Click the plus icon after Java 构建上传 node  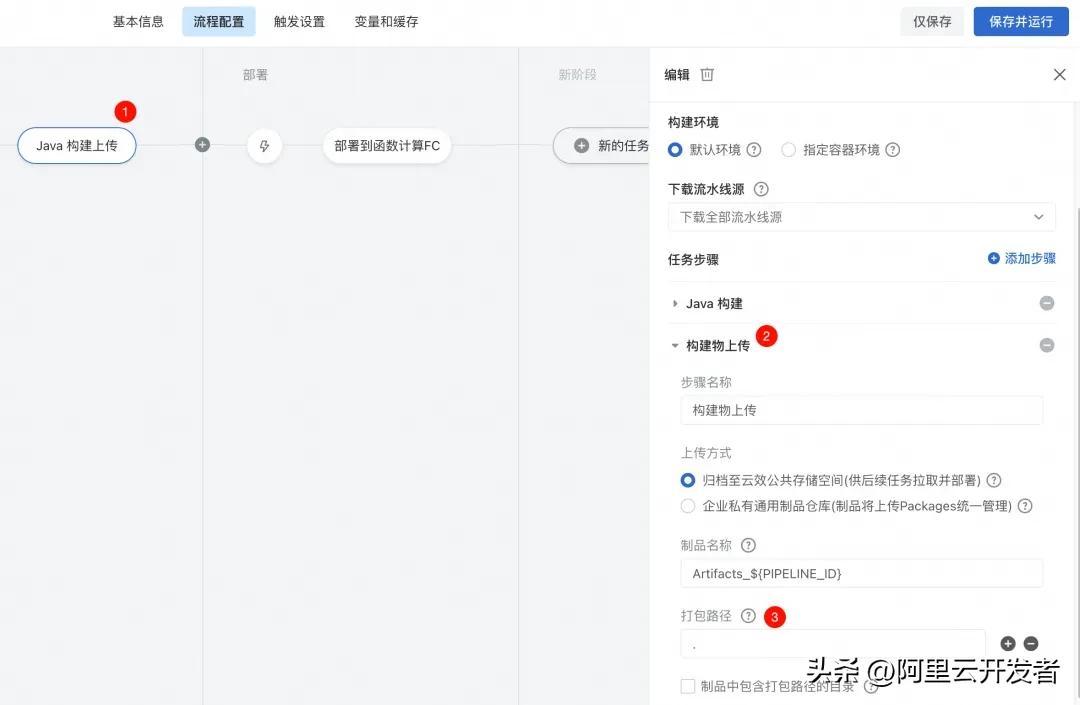click(x=201, y=144)
